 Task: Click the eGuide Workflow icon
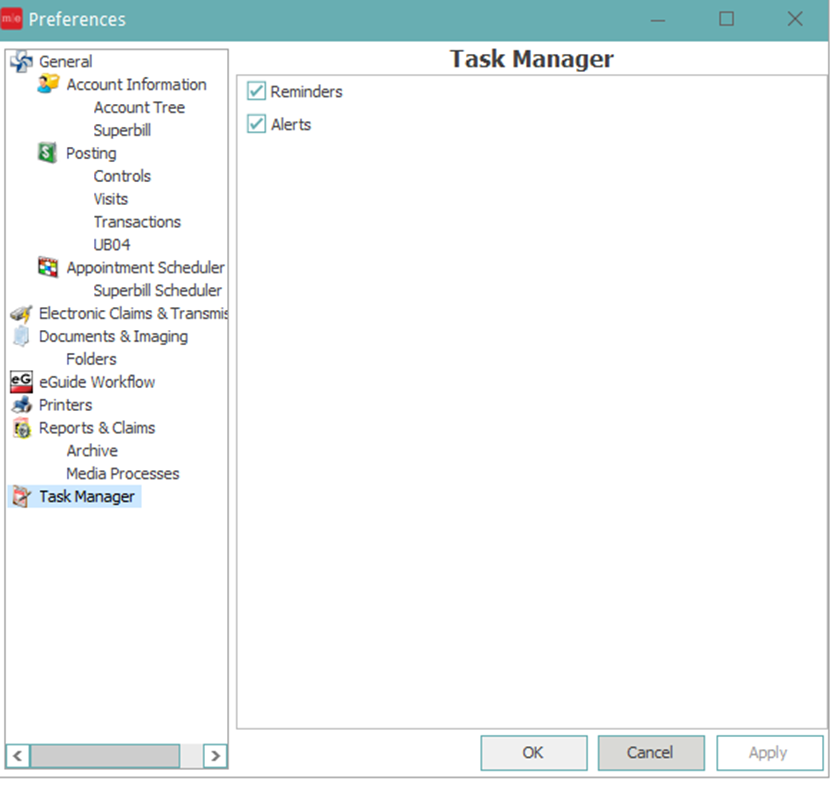pyautogui.click(x=20, y=382)
